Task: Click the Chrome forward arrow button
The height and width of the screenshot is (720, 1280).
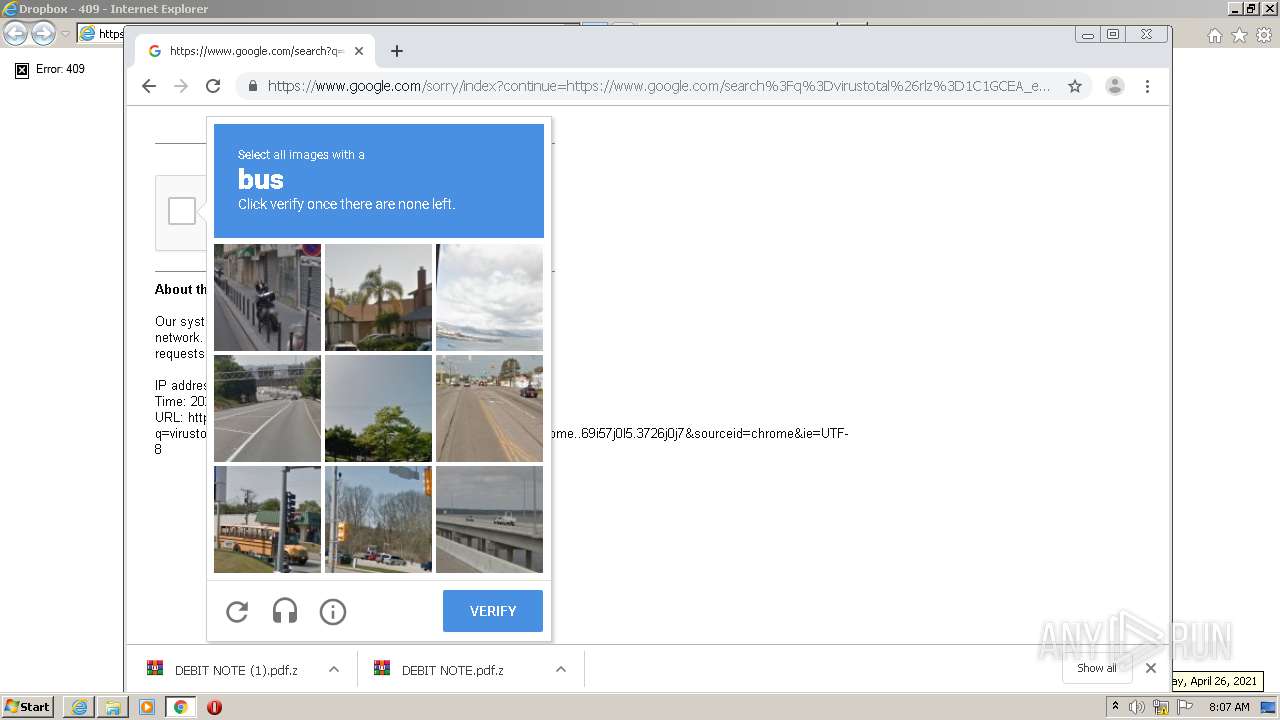Action: pyautogui.click(x=181, y=86)
